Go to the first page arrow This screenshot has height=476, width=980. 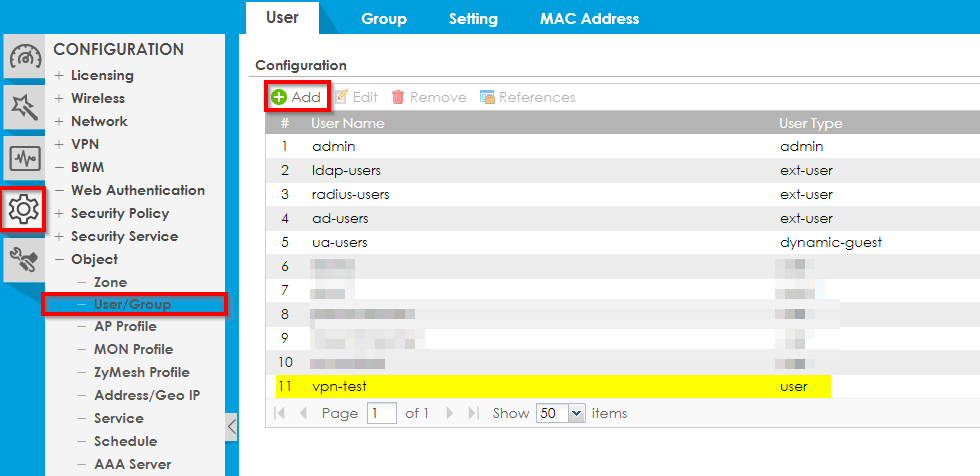point(280,413)
